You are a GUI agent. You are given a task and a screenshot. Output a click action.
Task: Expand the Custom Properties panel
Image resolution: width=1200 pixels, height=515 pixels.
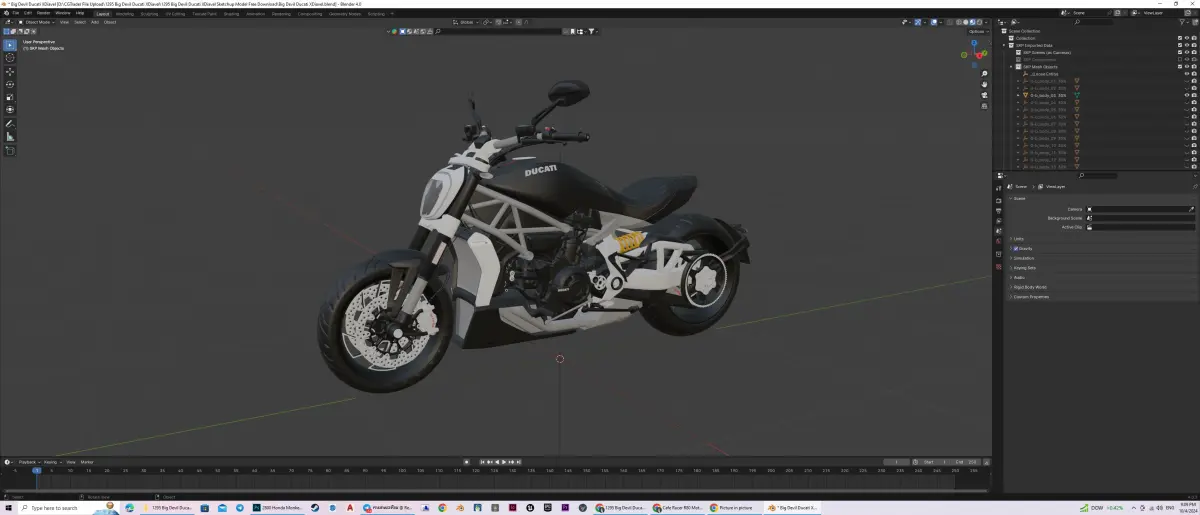coord(1030,297)
